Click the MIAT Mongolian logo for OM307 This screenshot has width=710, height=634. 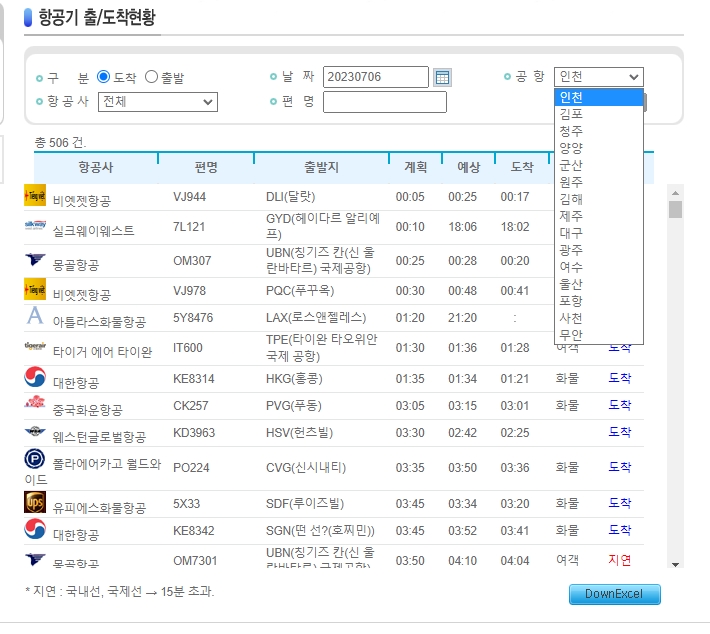click(x=35, y=259)
